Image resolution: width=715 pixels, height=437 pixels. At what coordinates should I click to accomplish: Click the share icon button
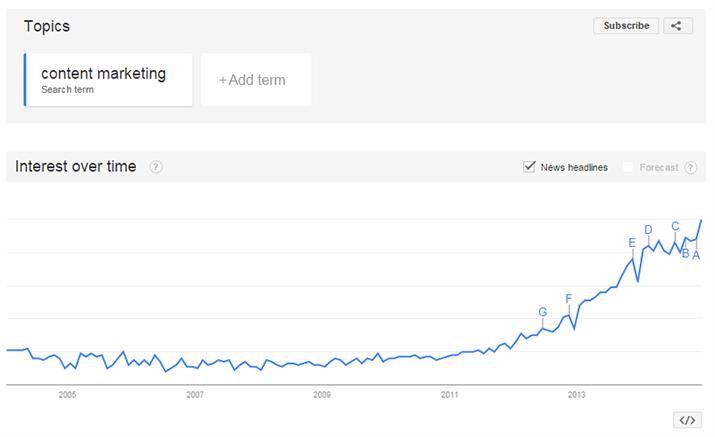point(678,26)
